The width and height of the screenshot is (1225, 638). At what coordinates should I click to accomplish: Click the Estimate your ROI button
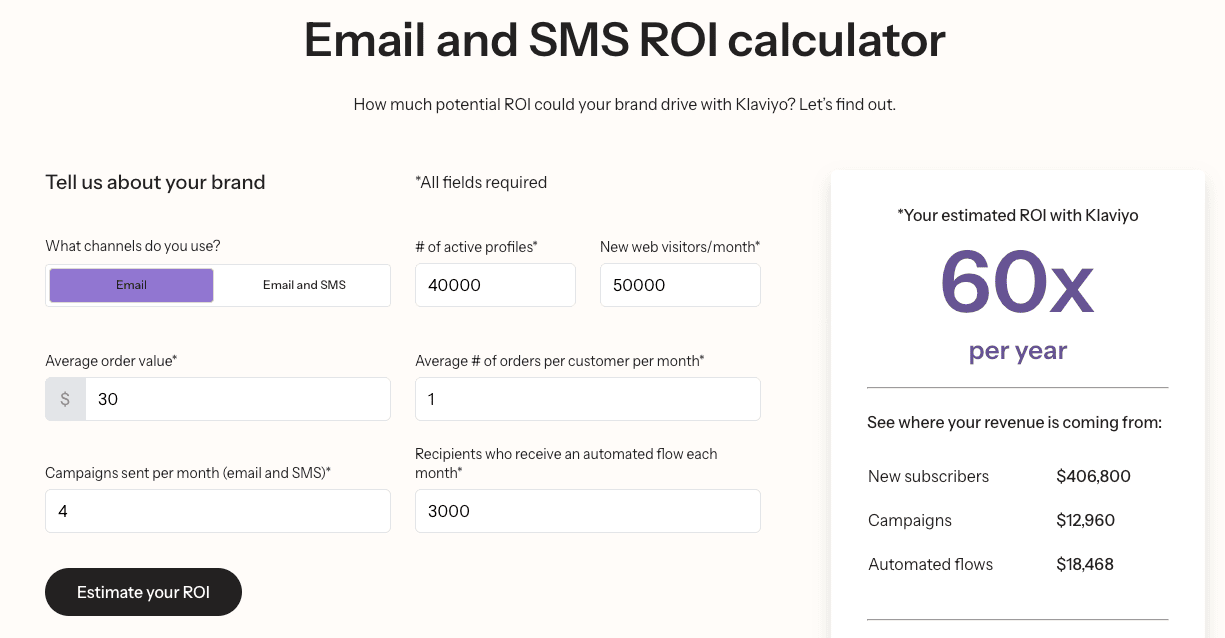pyautogui.click(x=143, y=592)
